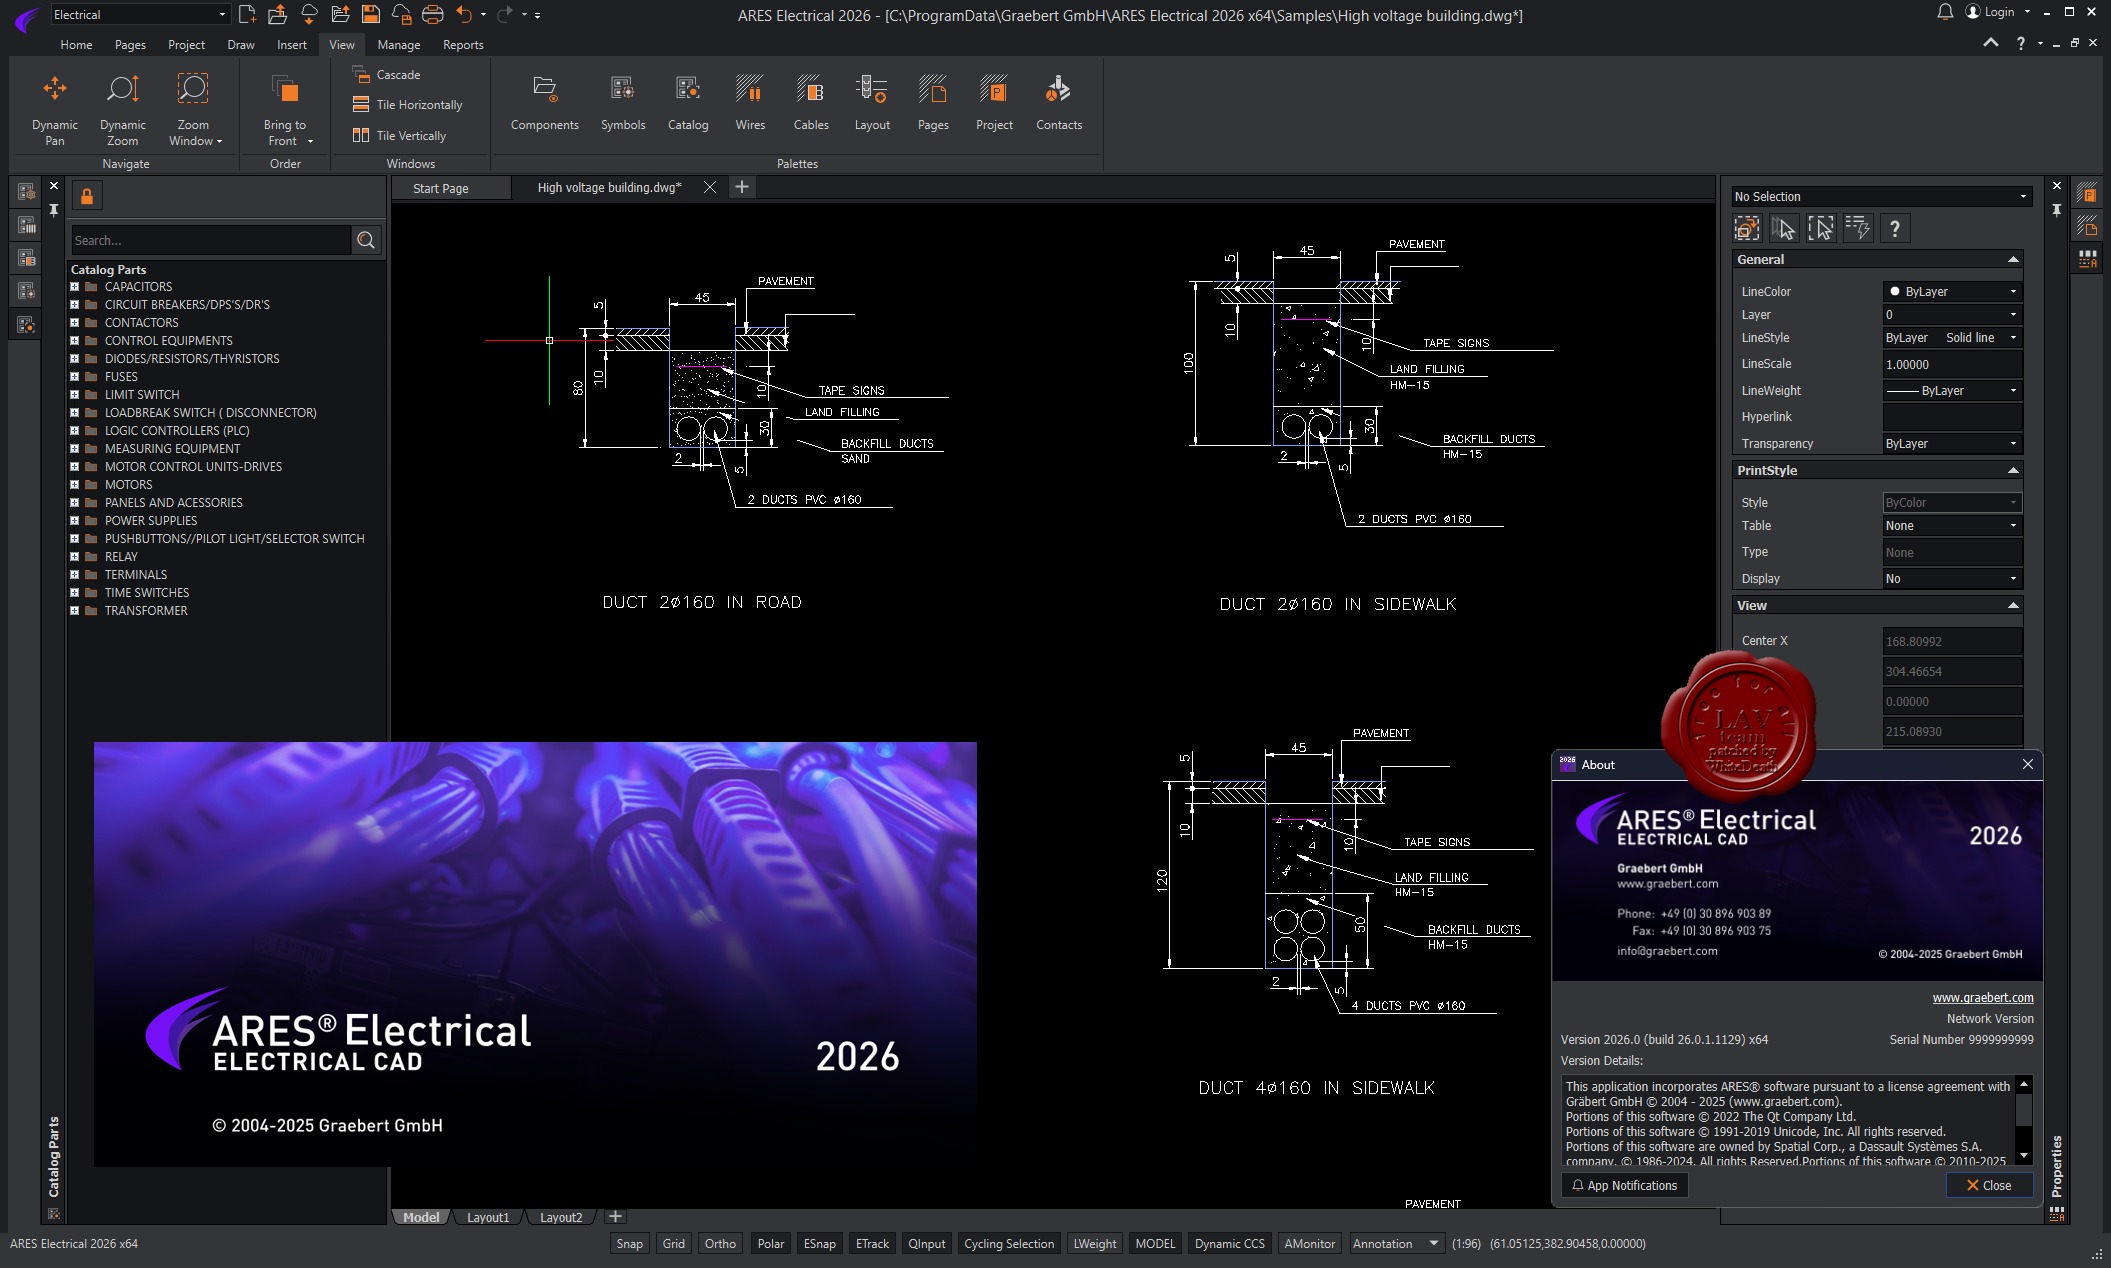Click the Quick Select lightning icon in Properties
This screenshot has width=2111, height=1268.
(1858, 228)
